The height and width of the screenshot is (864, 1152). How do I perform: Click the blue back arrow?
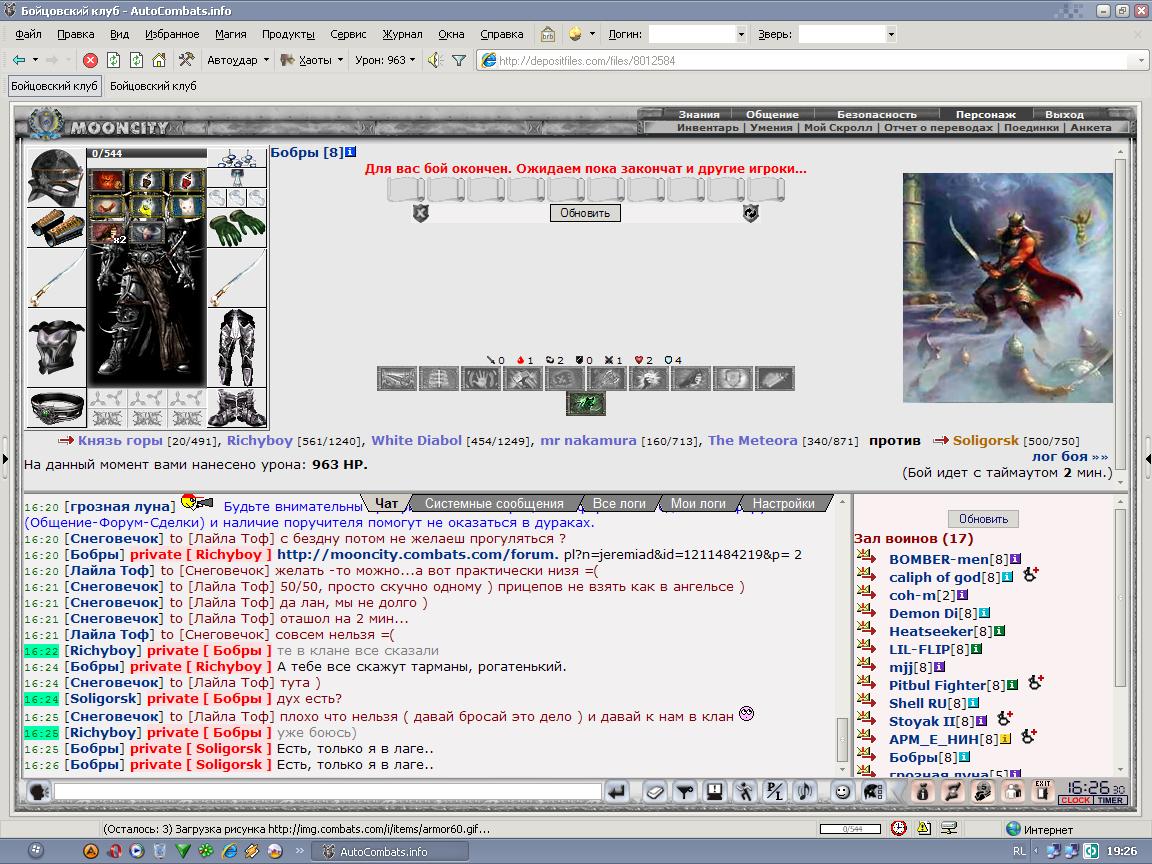point(19,60)
